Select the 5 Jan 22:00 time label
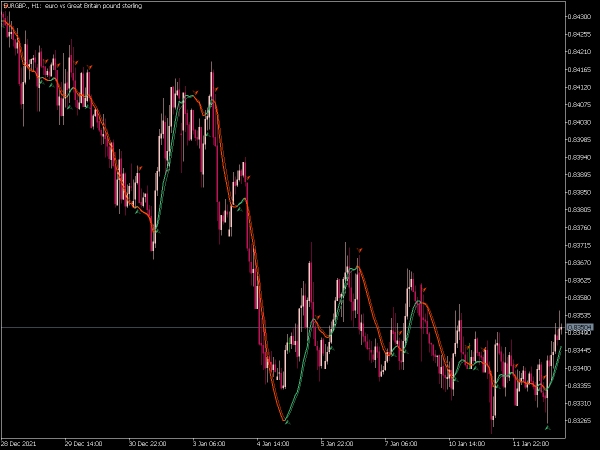Viewport: 600px width, 450px height. point(337,443)
